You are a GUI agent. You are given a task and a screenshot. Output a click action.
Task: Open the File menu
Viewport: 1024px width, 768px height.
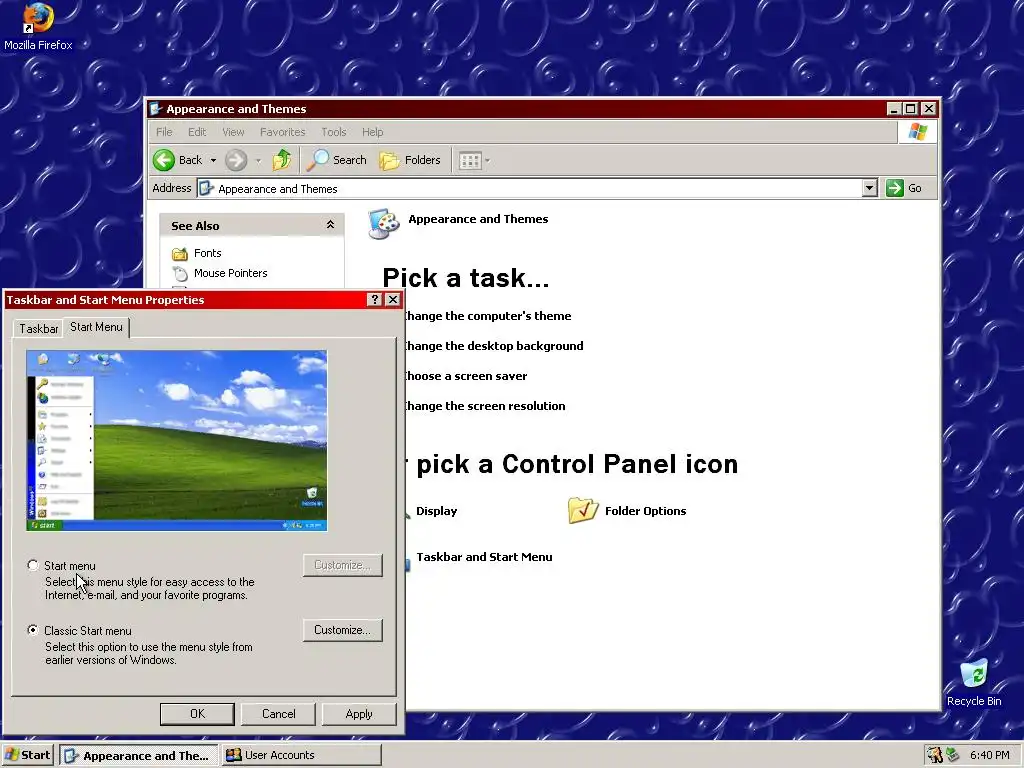(164, 132)
